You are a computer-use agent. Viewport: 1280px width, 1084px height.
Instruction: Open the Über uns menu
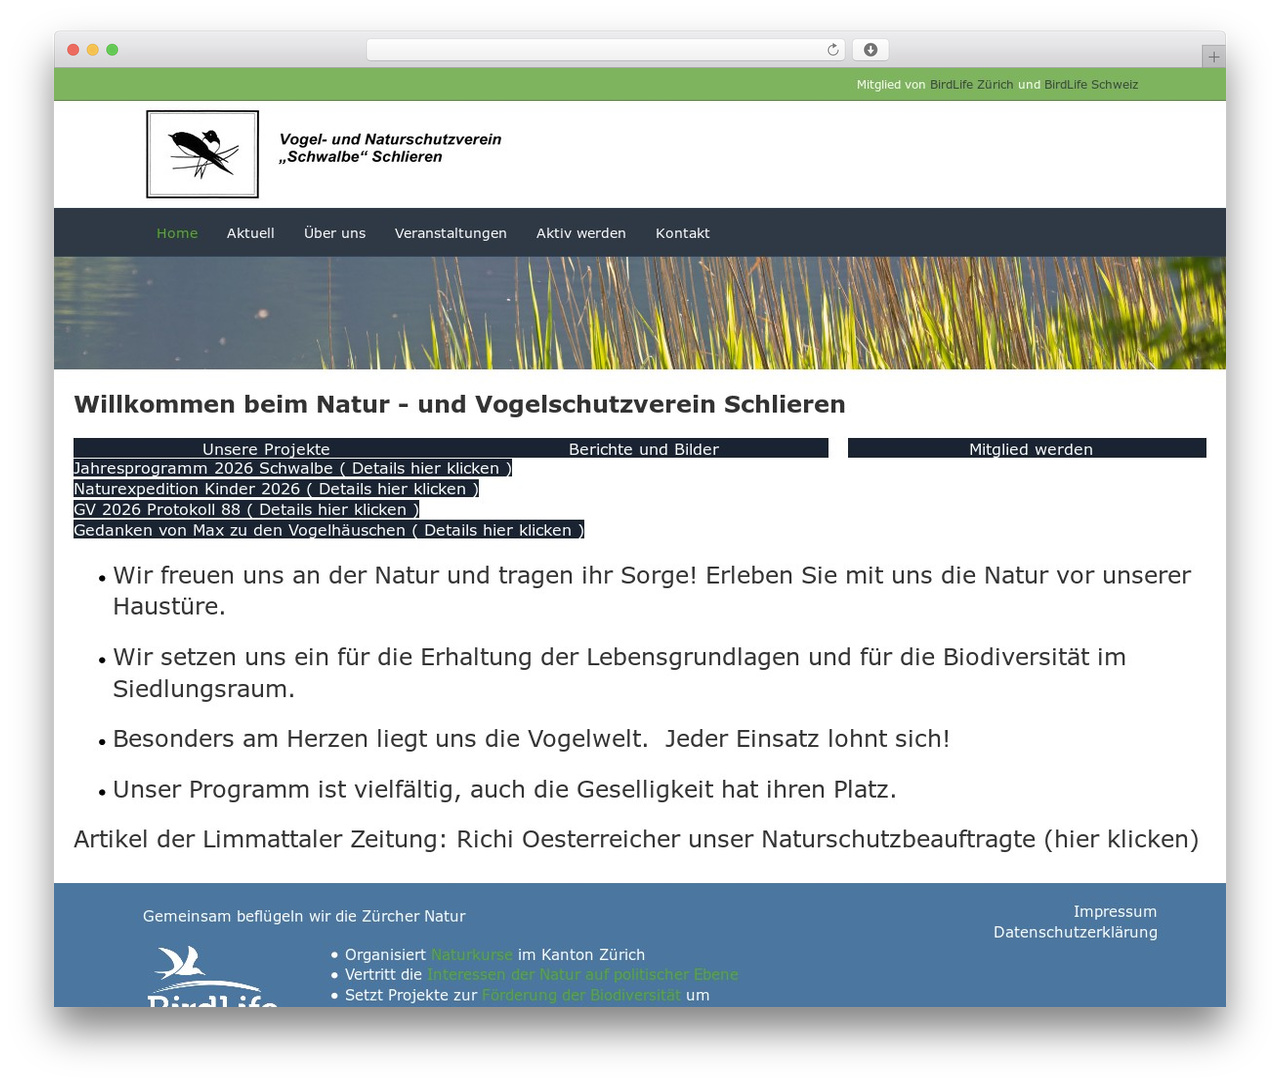[335, 233]
